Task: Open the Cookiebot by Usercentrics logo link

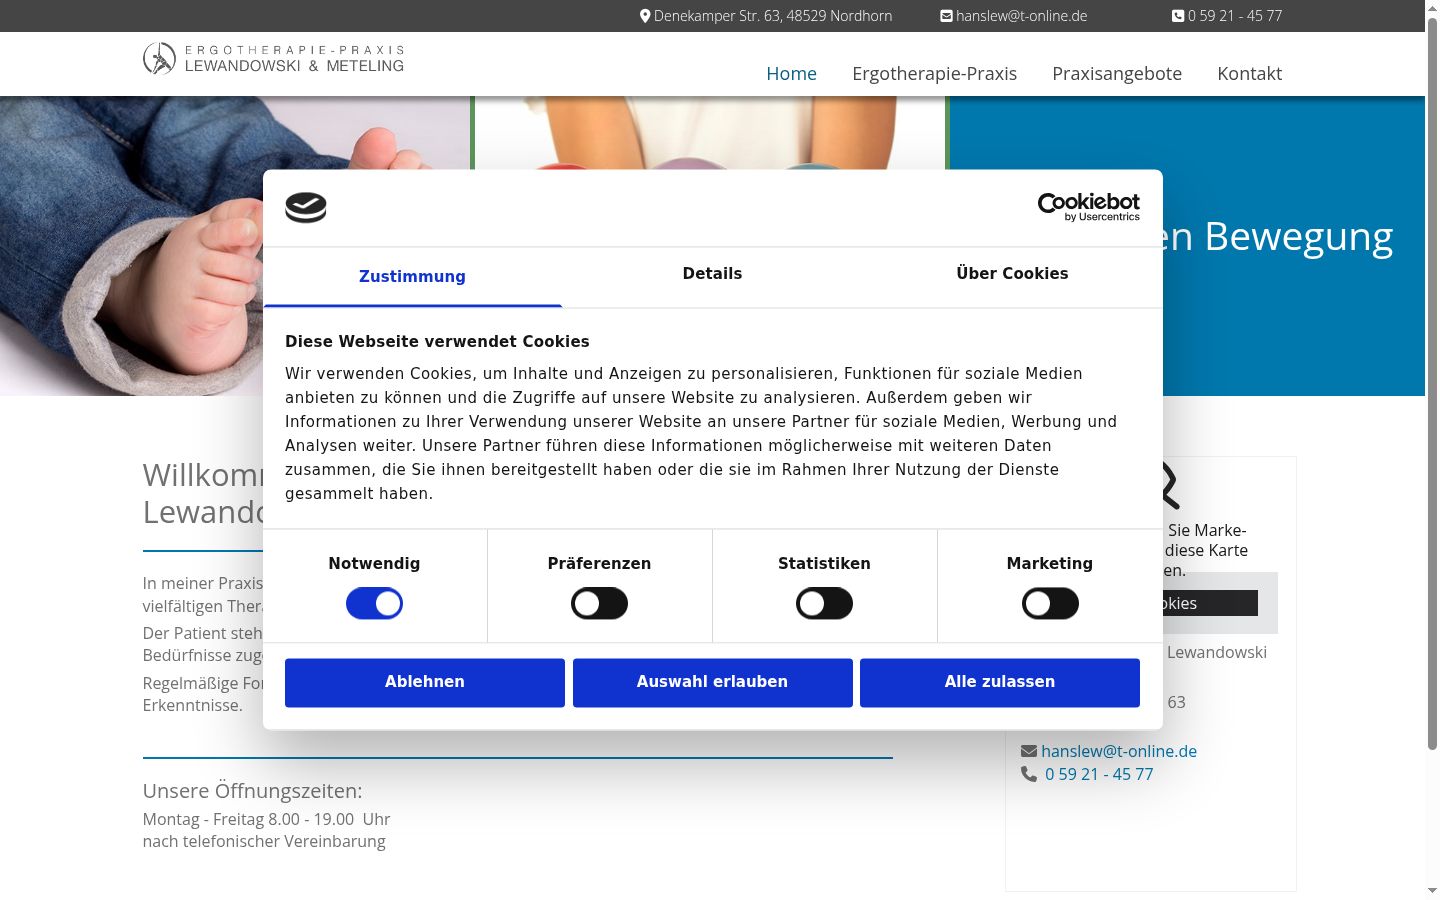Action: [x=1089, y=207]
